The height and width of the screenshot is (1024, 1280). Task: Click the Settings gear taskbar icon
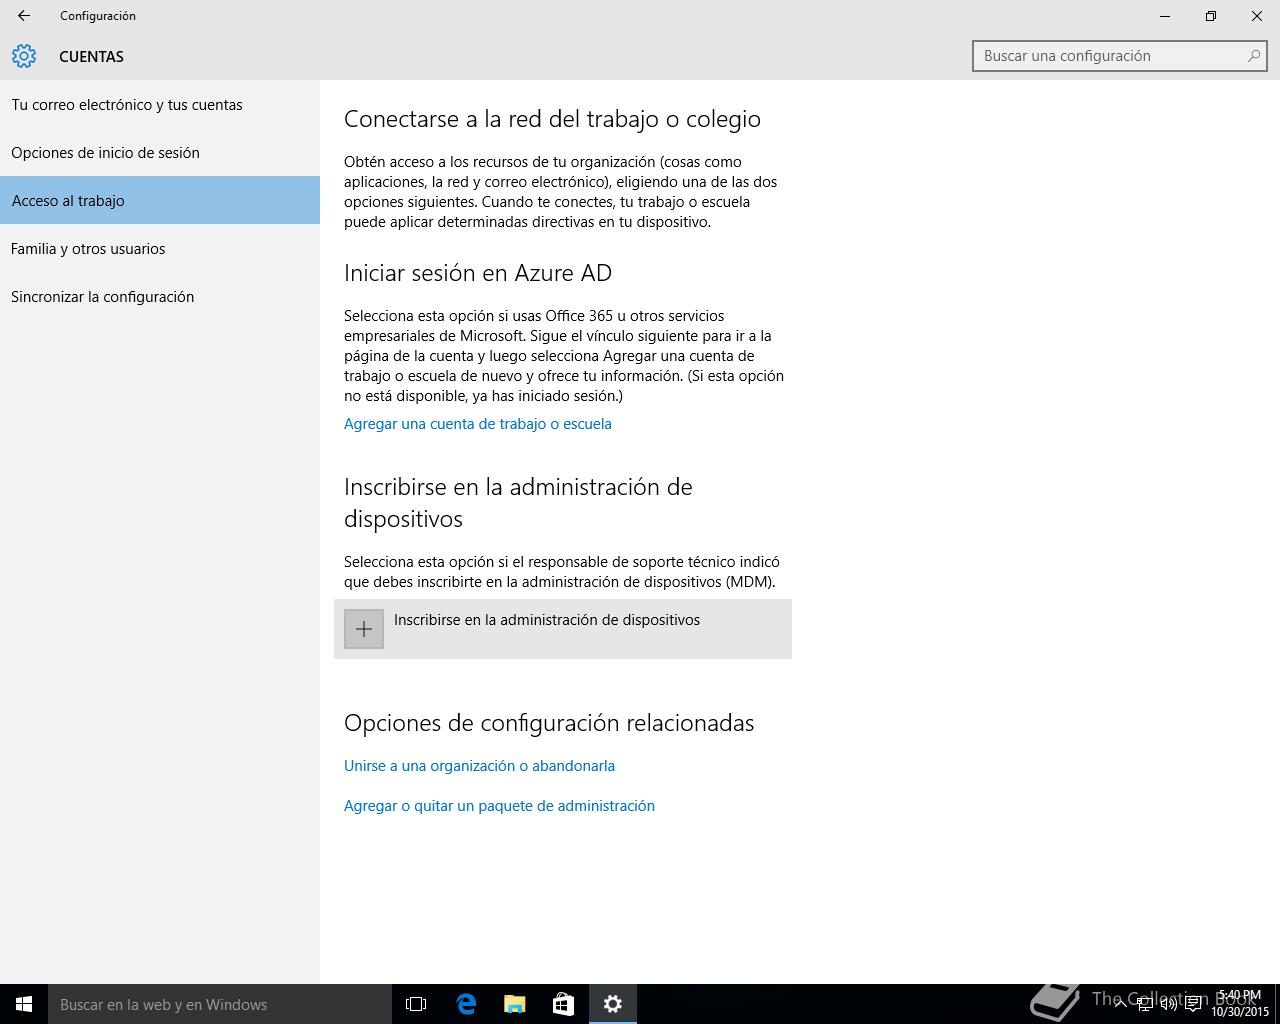tap(613, 1004)
